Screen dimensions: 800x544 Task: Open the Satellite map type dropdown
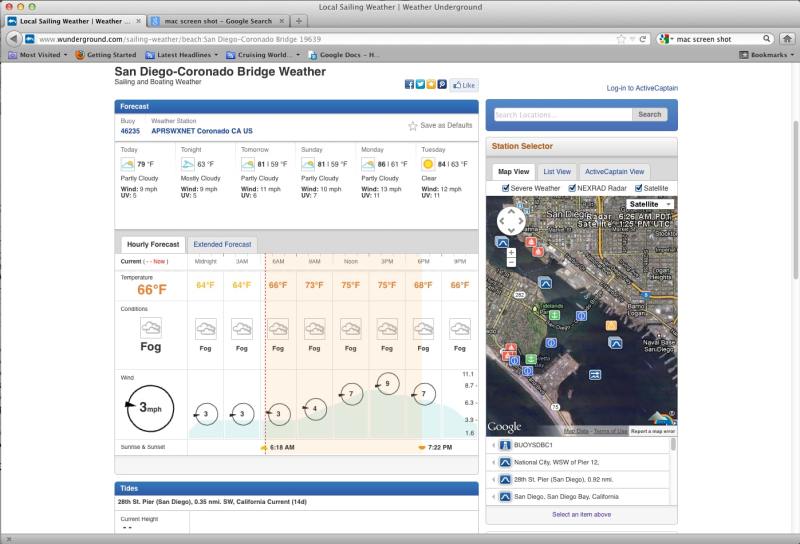(x=650, y=204)
